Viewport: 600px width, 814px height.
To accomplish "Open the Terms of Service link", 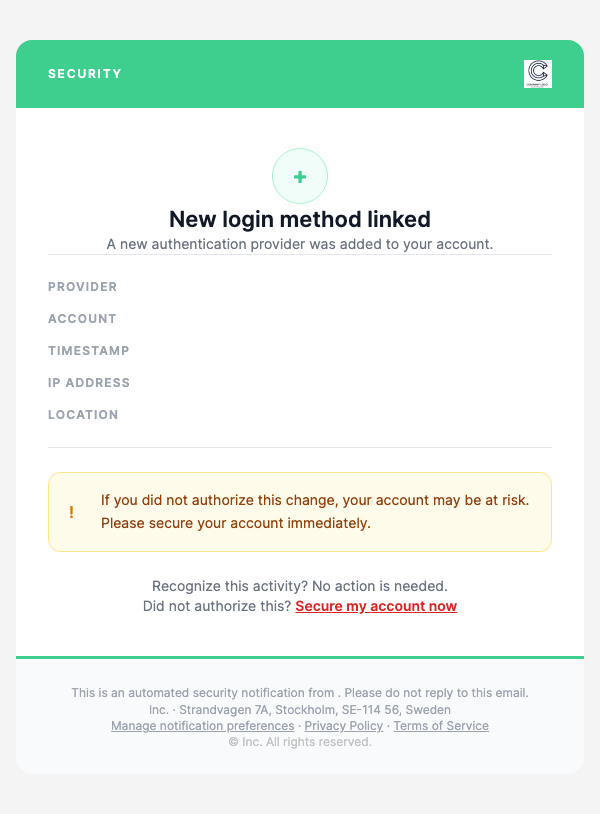I will click(440, 725).
